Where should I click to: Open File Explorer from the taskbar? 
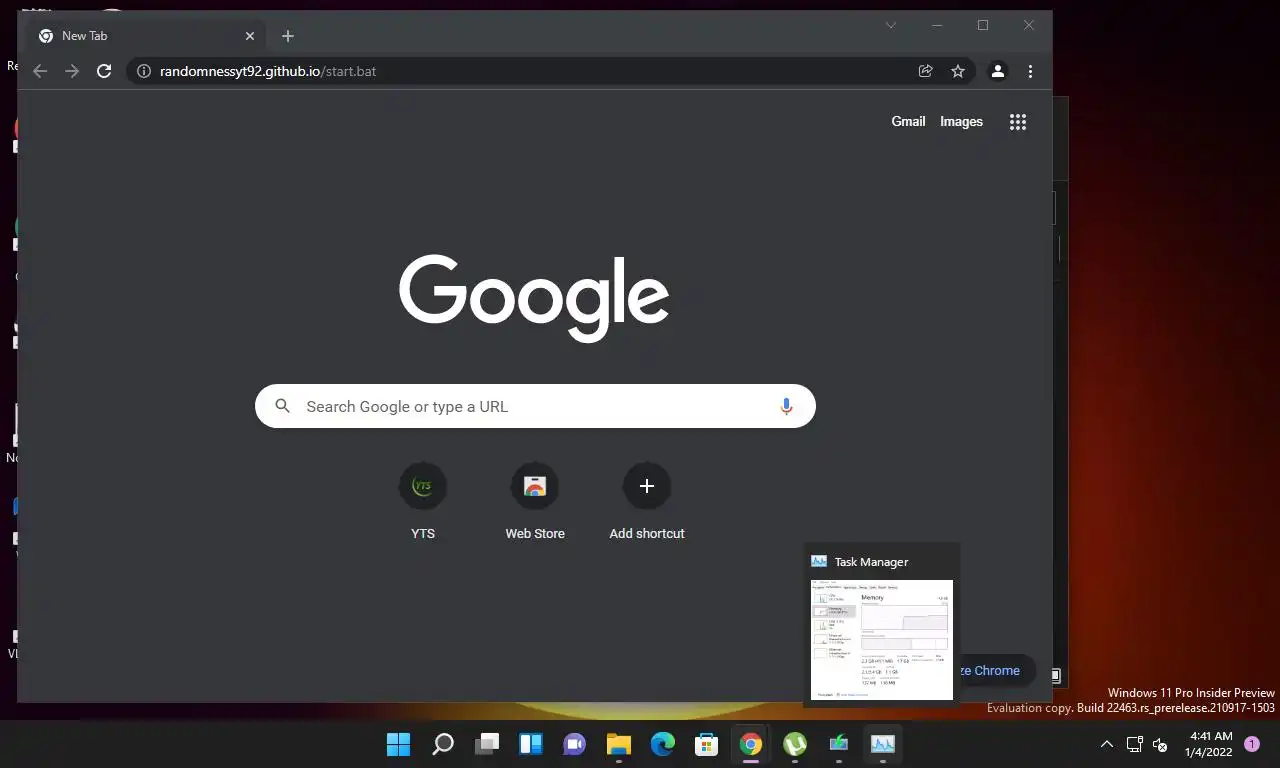click(x=619, y=744)
